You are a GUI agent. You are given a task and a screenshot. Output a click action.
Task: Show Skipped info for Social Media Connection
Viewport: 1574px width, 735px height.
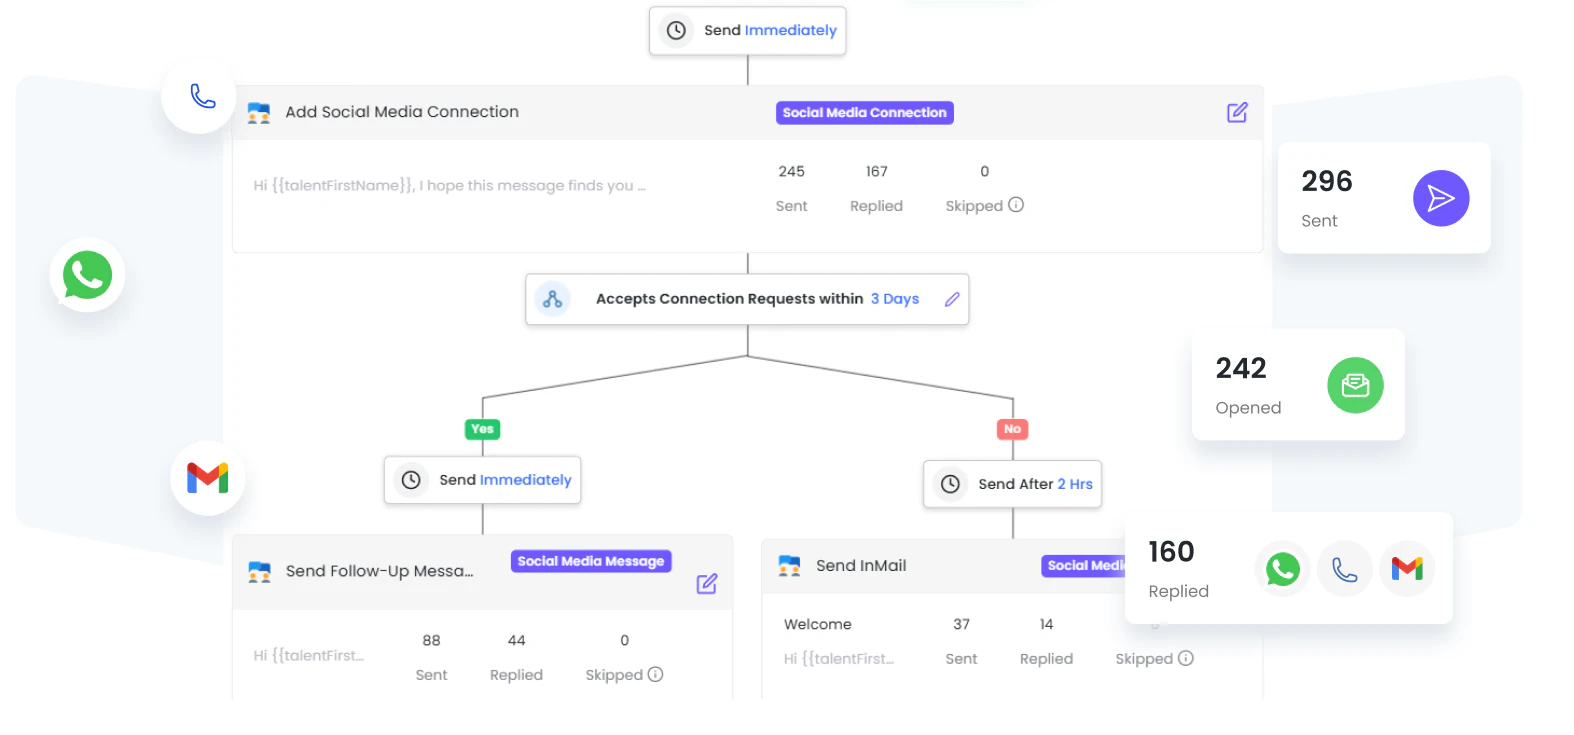pyautogui.click(x=1016, y=205)
